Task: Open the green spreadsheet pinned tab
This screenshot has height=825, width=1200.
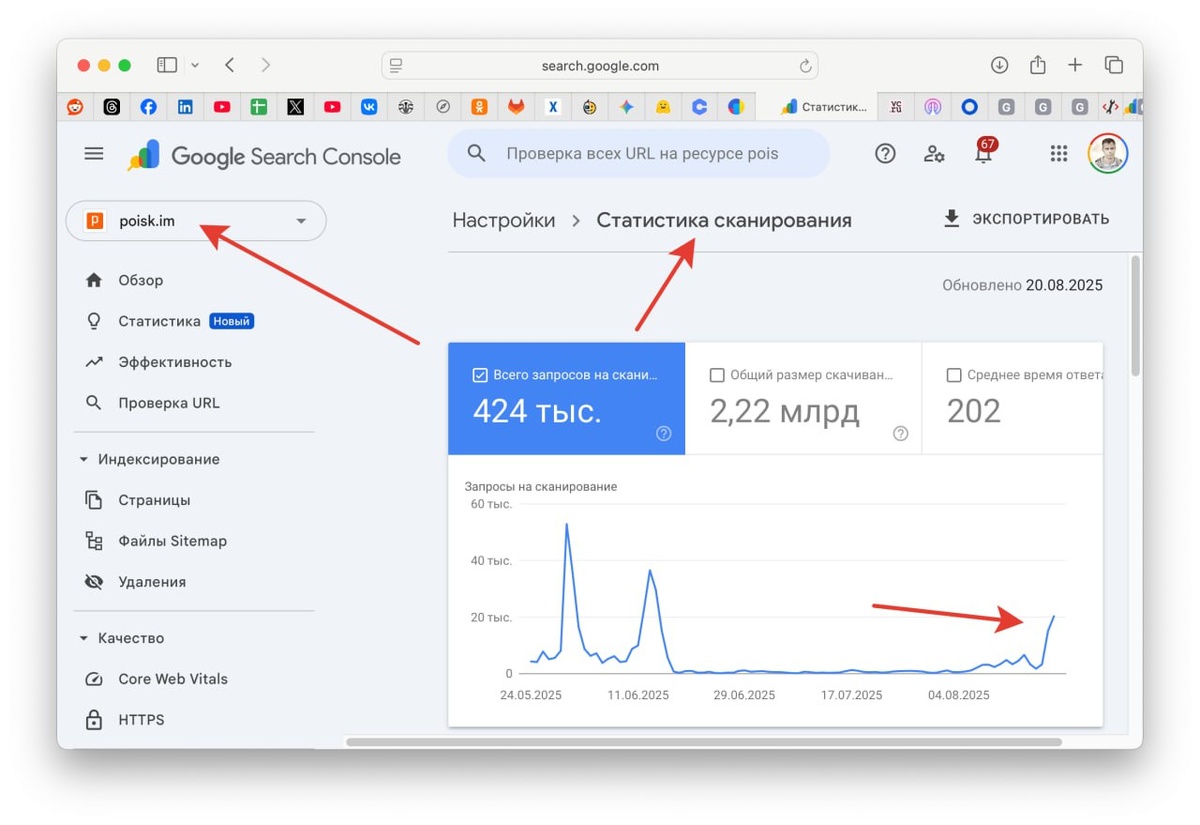Action: 259,107
